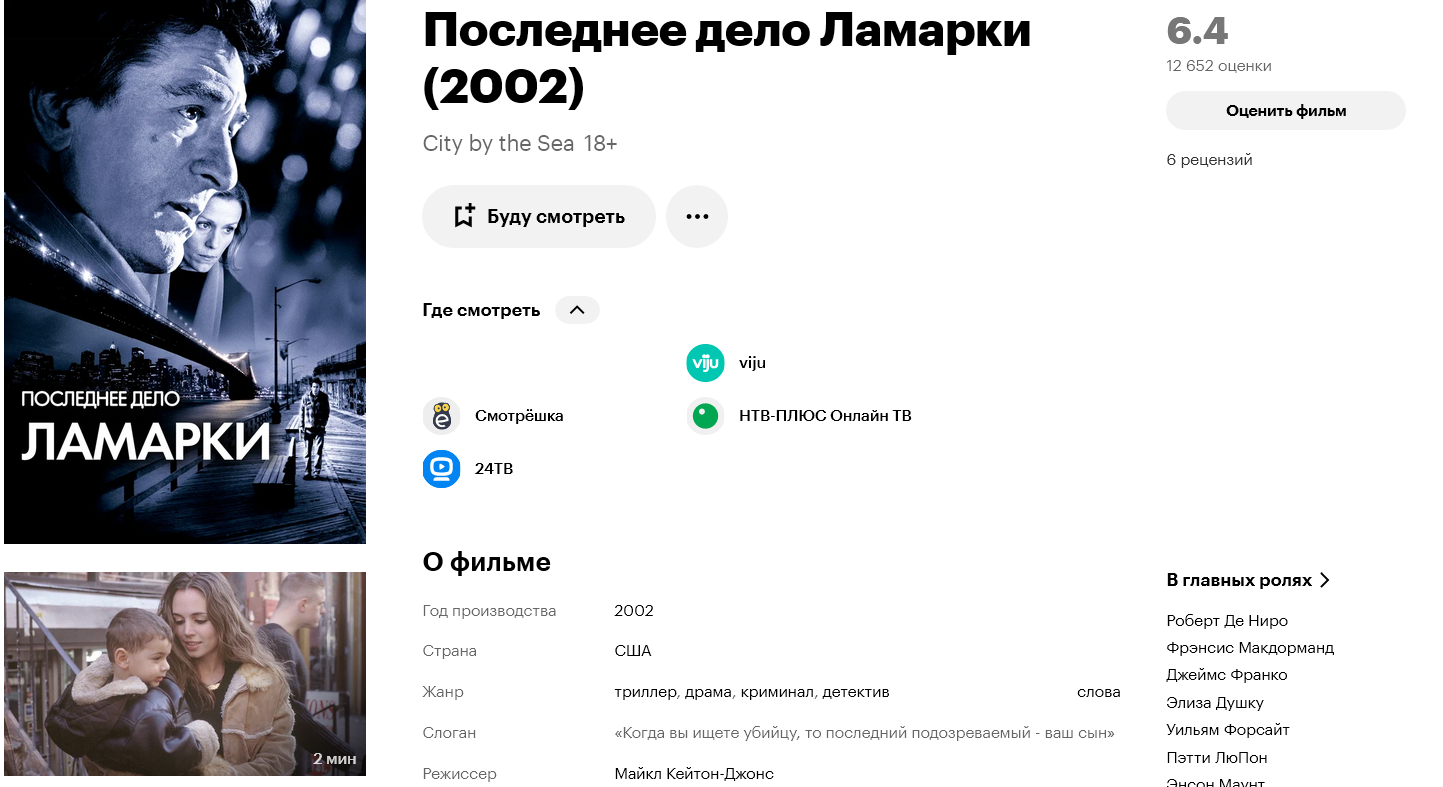Click the О фильме section heading

pos(486,562)
